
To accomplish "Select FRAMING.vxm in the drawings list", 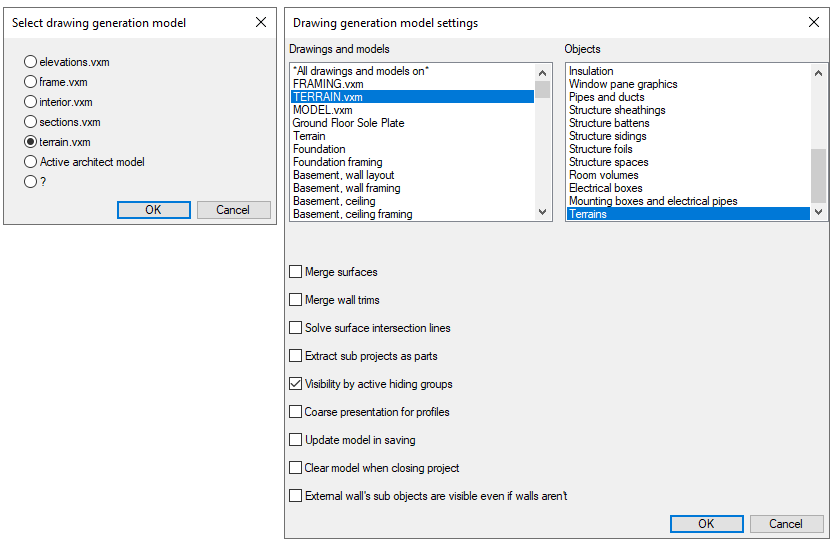I will [328, 84].
